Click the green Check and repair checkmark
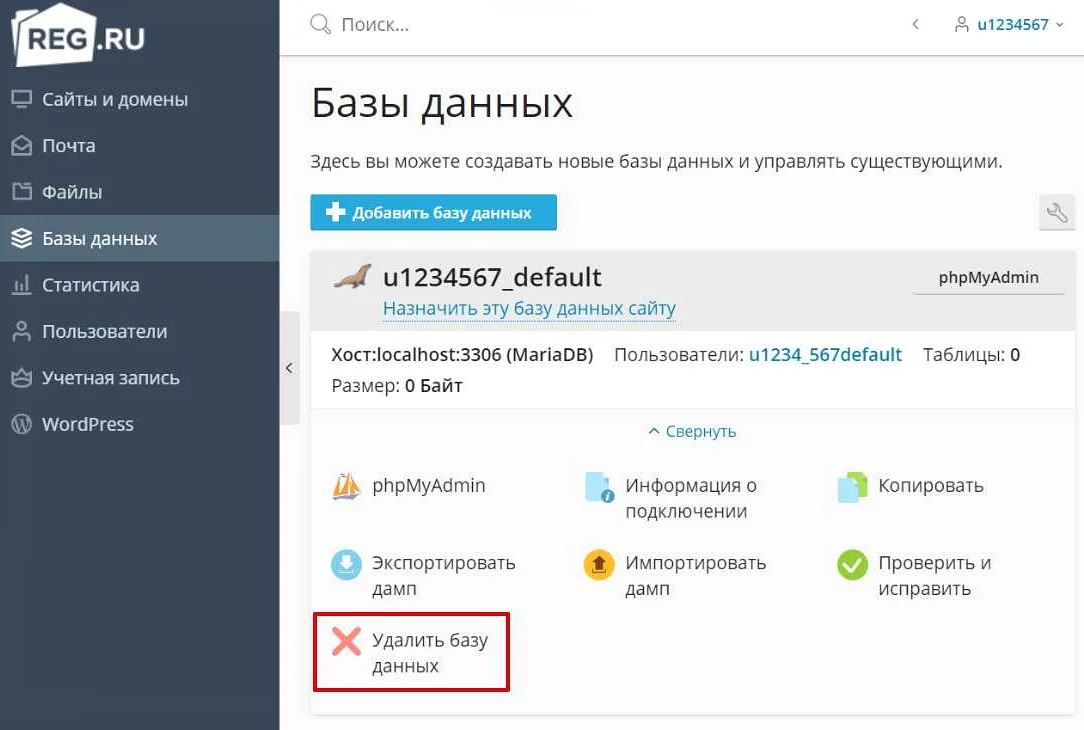The height and width of the screenshot is (730, 1084). tap(852, 565)
